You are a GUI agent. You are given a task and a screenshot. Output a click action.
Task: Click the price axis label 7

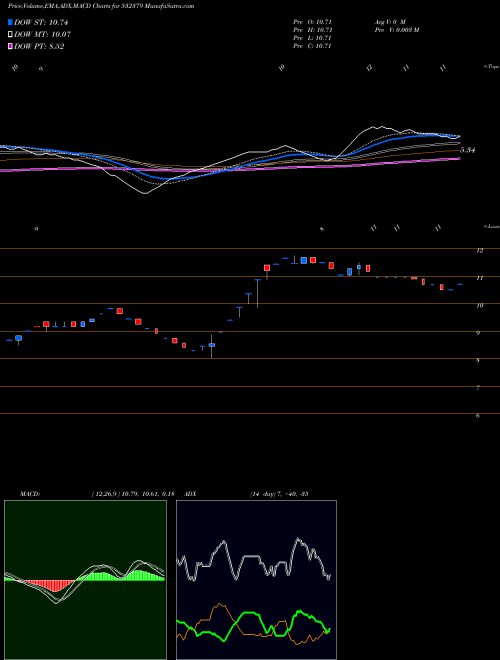coord(478,388)
